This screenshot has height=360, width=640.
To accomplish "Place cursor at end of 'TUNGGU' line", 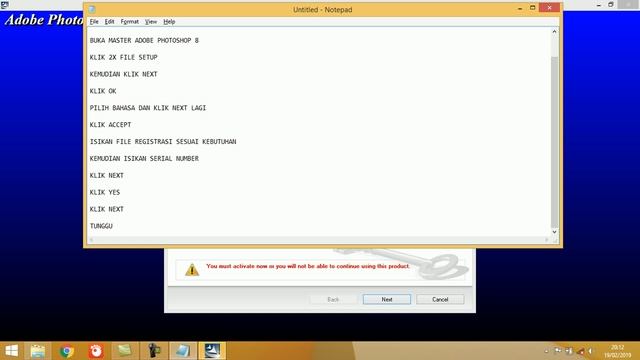I will (x=113, y=226).
